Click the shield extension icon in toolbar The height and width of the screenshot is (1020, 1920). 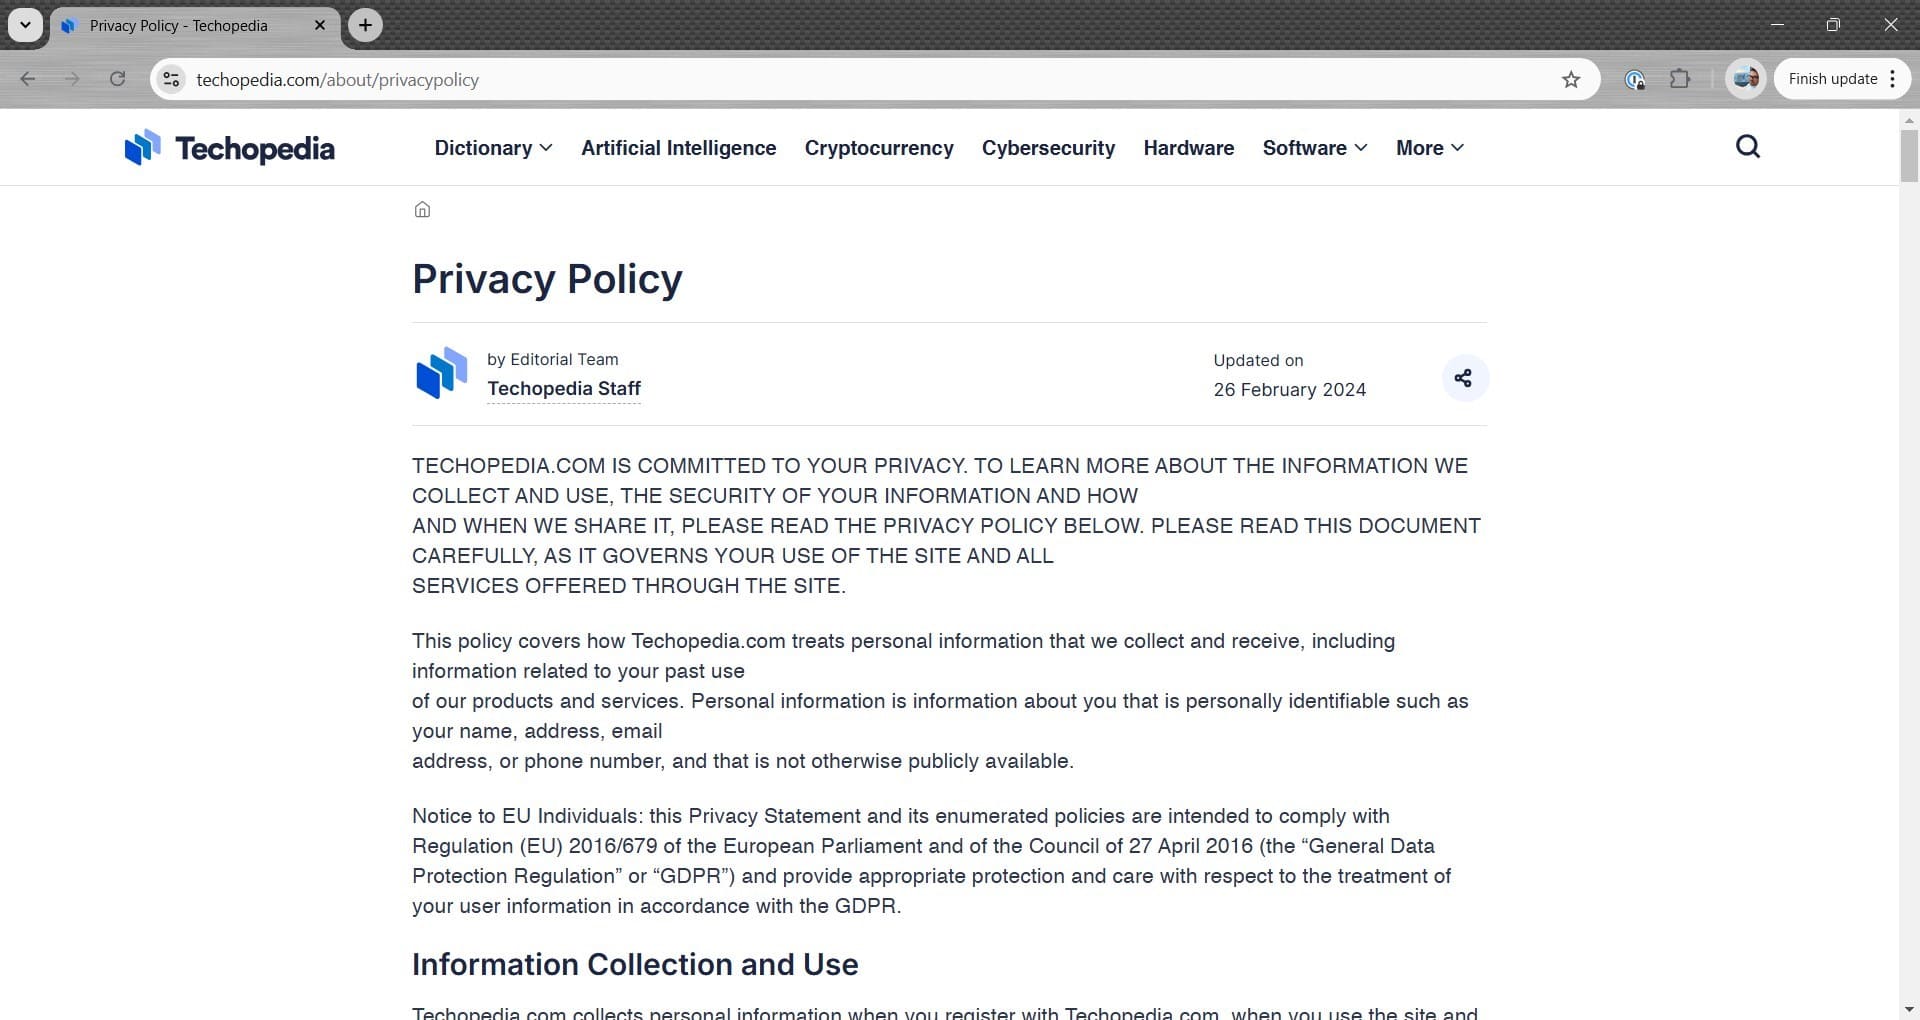1635,79
